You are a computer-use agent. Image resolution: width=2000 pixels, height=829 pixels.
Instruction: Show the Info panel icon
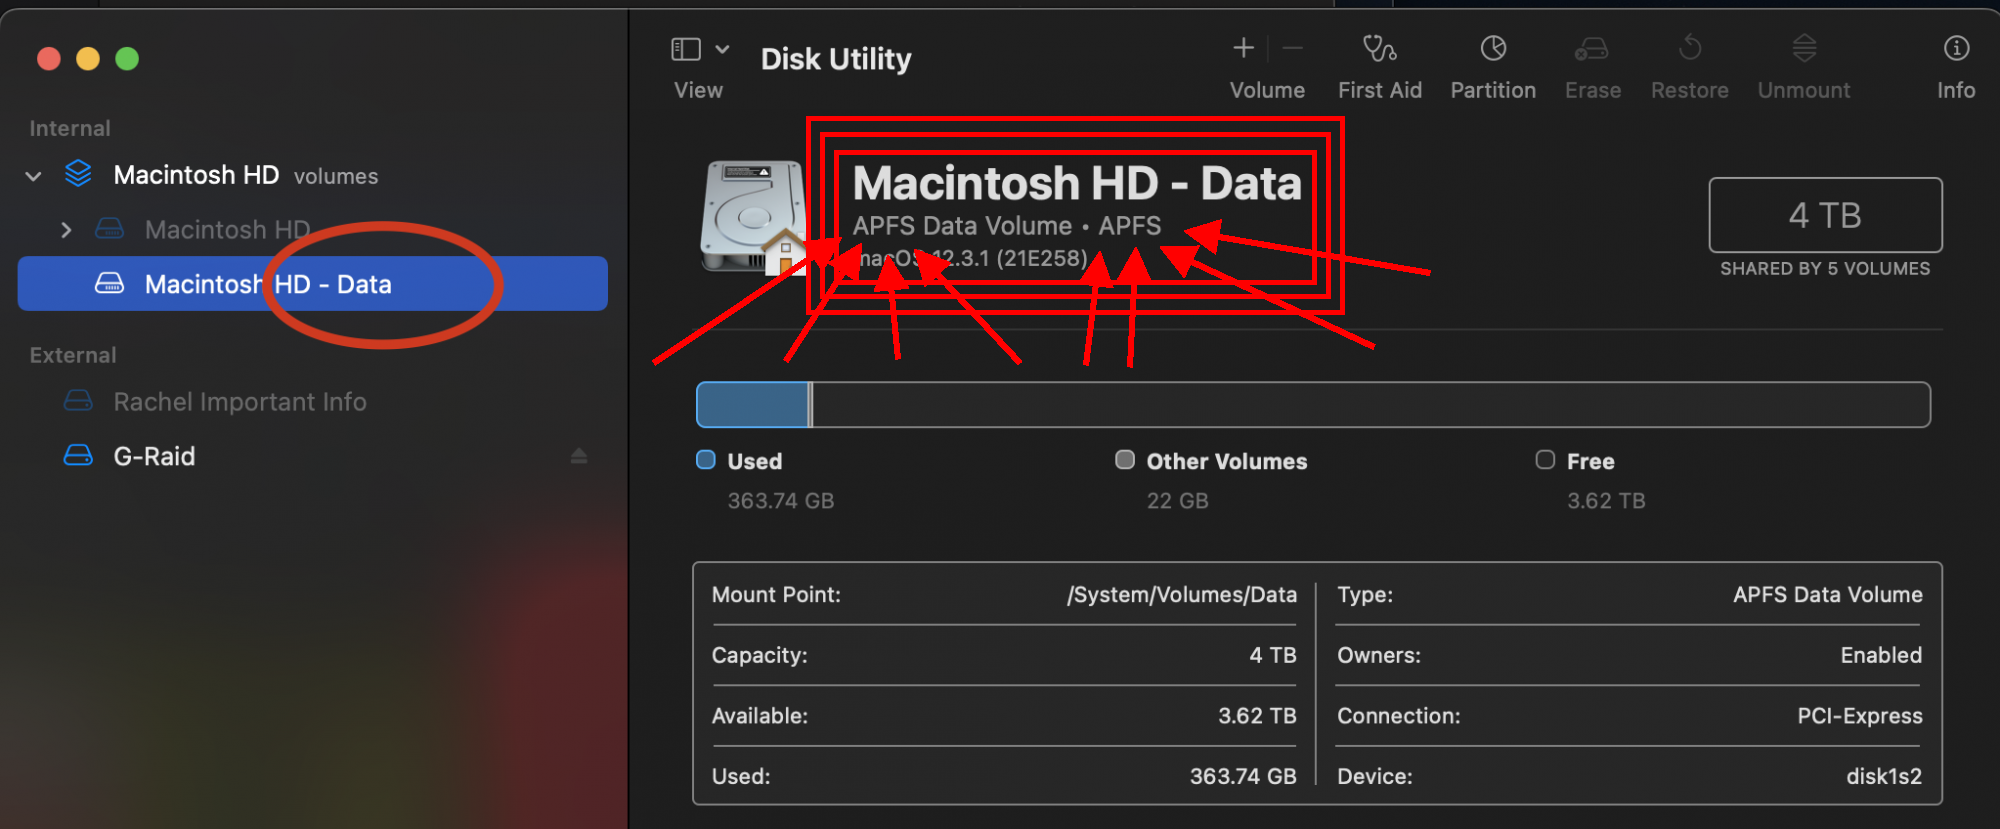[x=1956, y=48]
